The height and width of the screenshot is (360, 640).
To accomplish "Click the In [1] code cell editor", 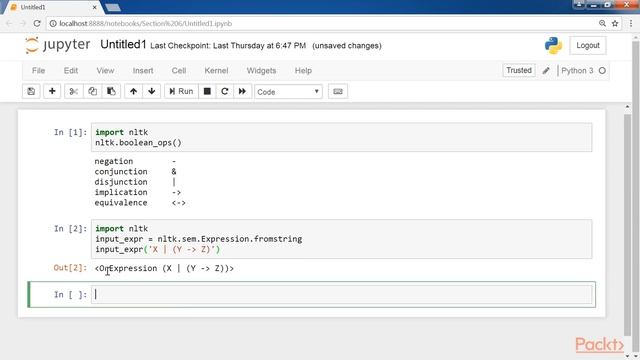I will tap(342, 138).
